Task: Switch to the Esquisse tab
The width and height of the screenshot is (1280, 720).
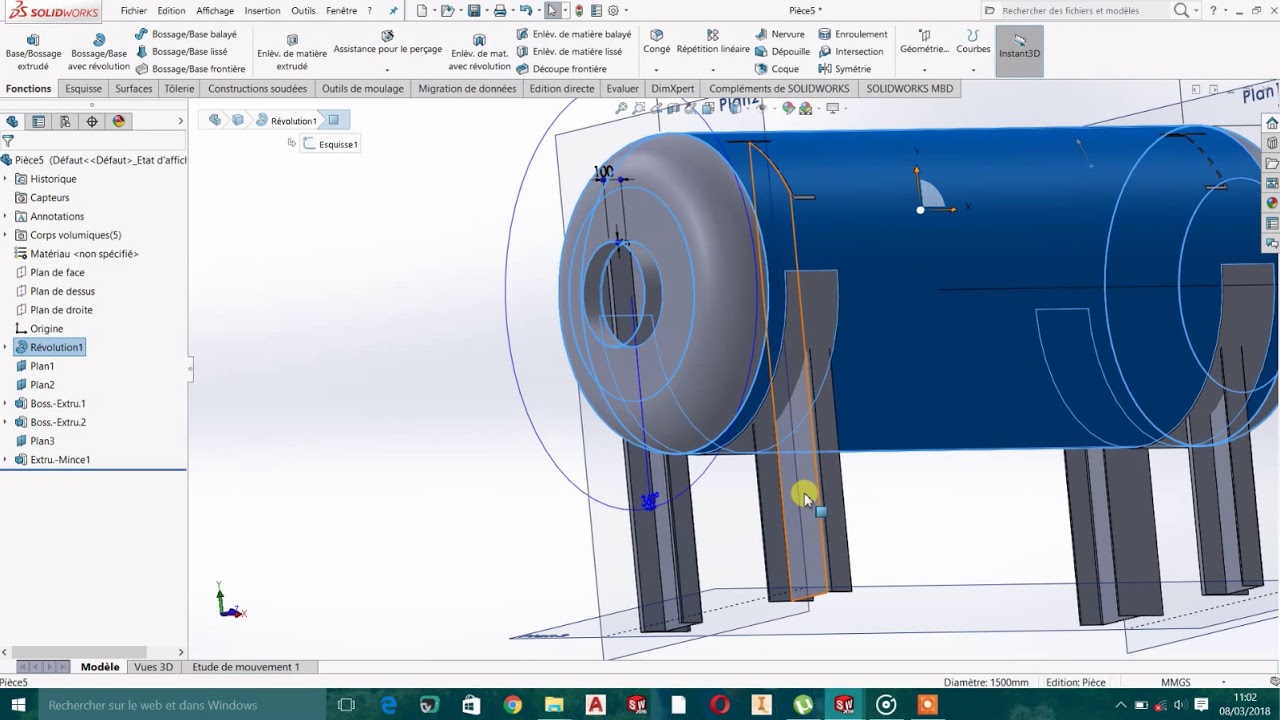Action: (x=84, y=88)
